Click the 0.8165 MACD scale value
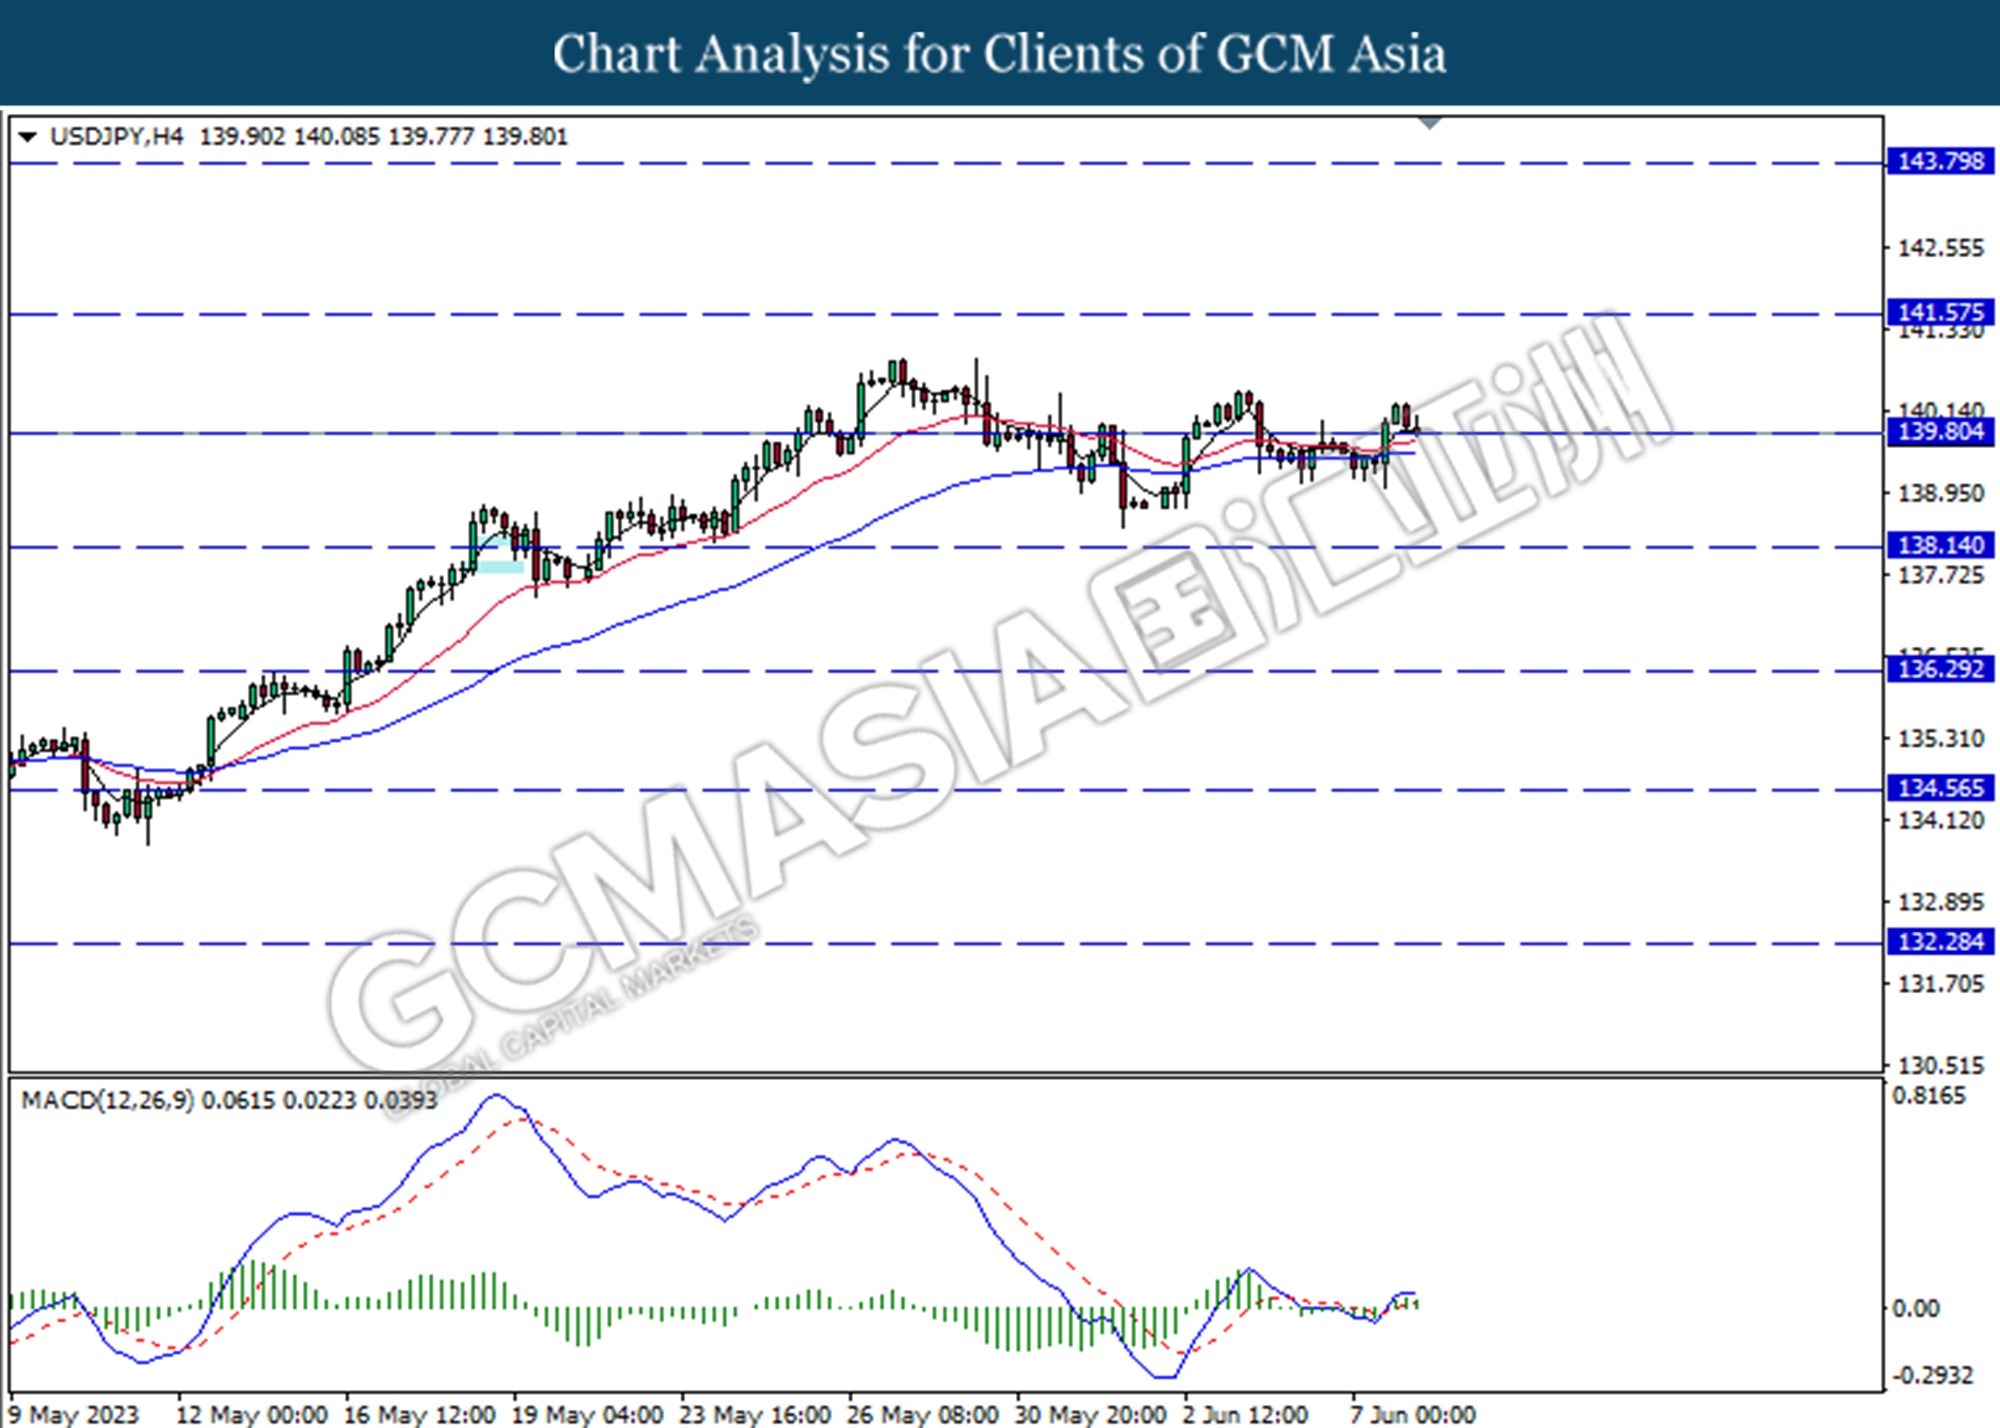Viewport: 2000px width, 1428px height. 1929,1097
